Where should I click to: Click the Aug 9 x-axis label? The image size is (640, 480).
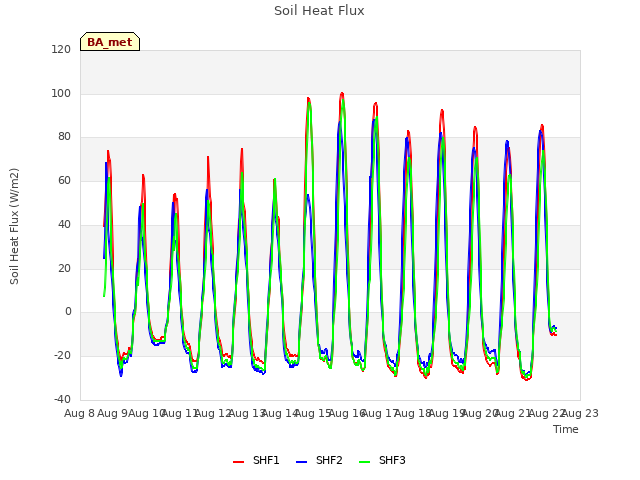click(113, 413)
